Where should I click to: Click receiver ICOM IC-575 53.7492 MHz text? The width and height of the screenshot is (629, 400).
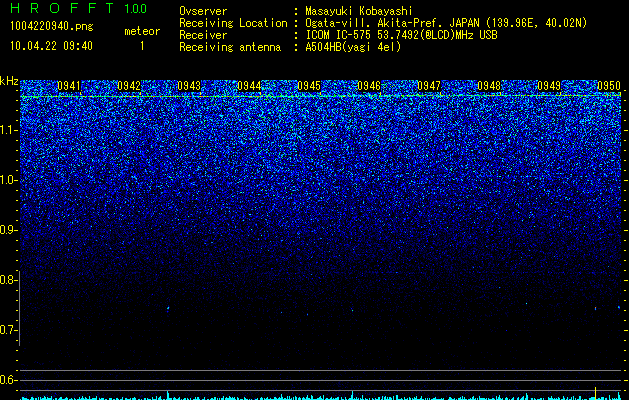(401, 35)
